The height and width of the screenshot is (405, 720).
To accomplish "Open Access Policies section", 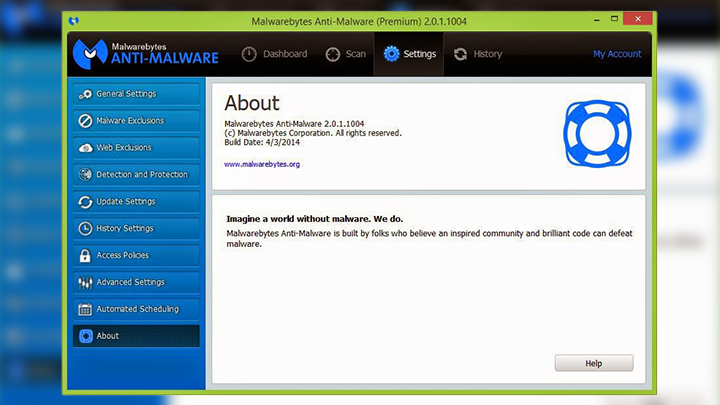I will [x=136, y=255].
